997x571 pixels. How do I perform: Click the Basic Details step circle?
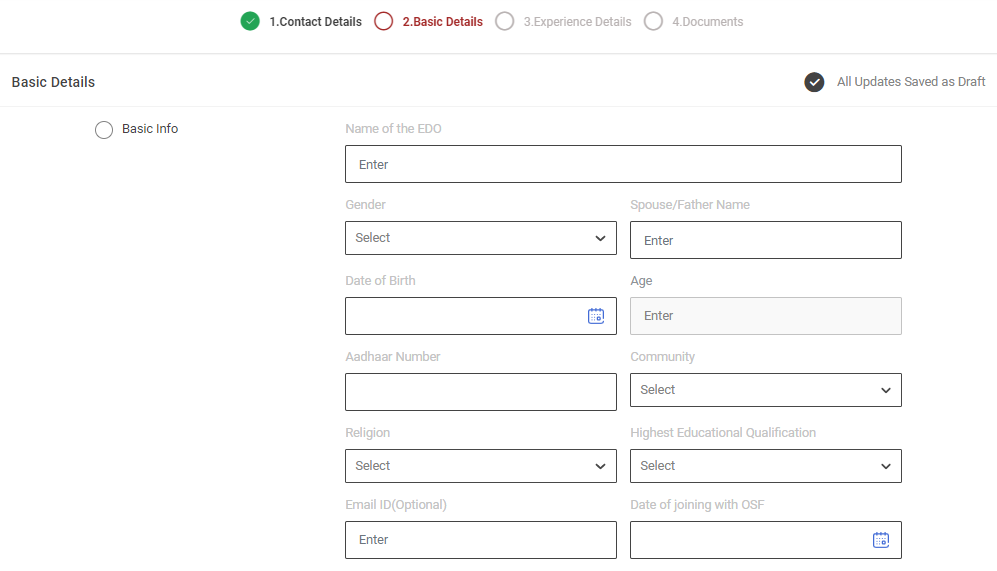[x=383, y=21]
